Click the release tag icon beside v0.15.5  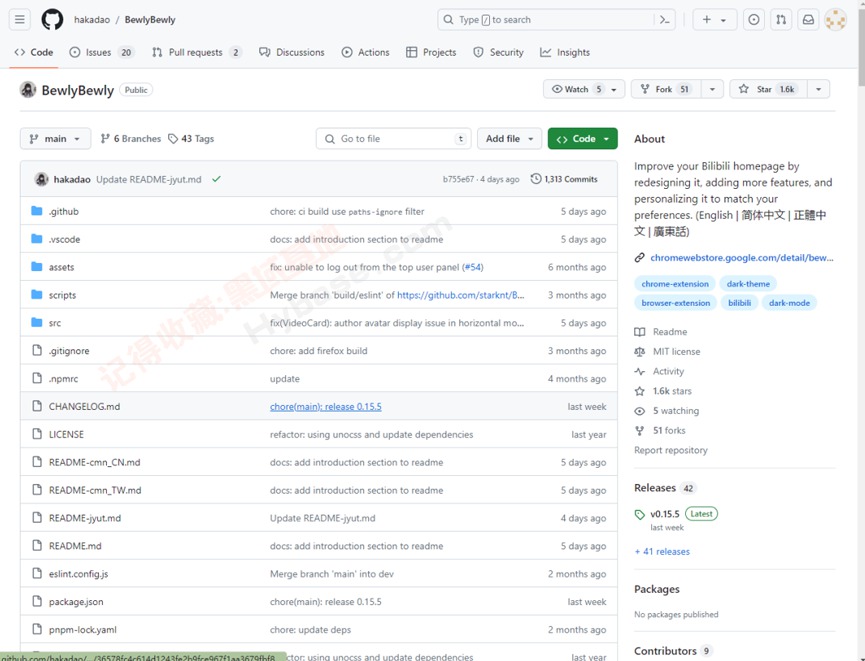(639, 514)
